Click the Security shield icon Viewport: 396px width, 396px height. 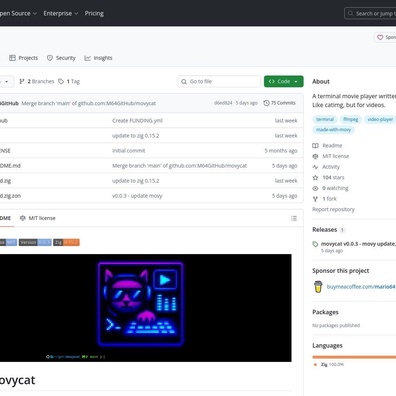click(x=50, y=58)
